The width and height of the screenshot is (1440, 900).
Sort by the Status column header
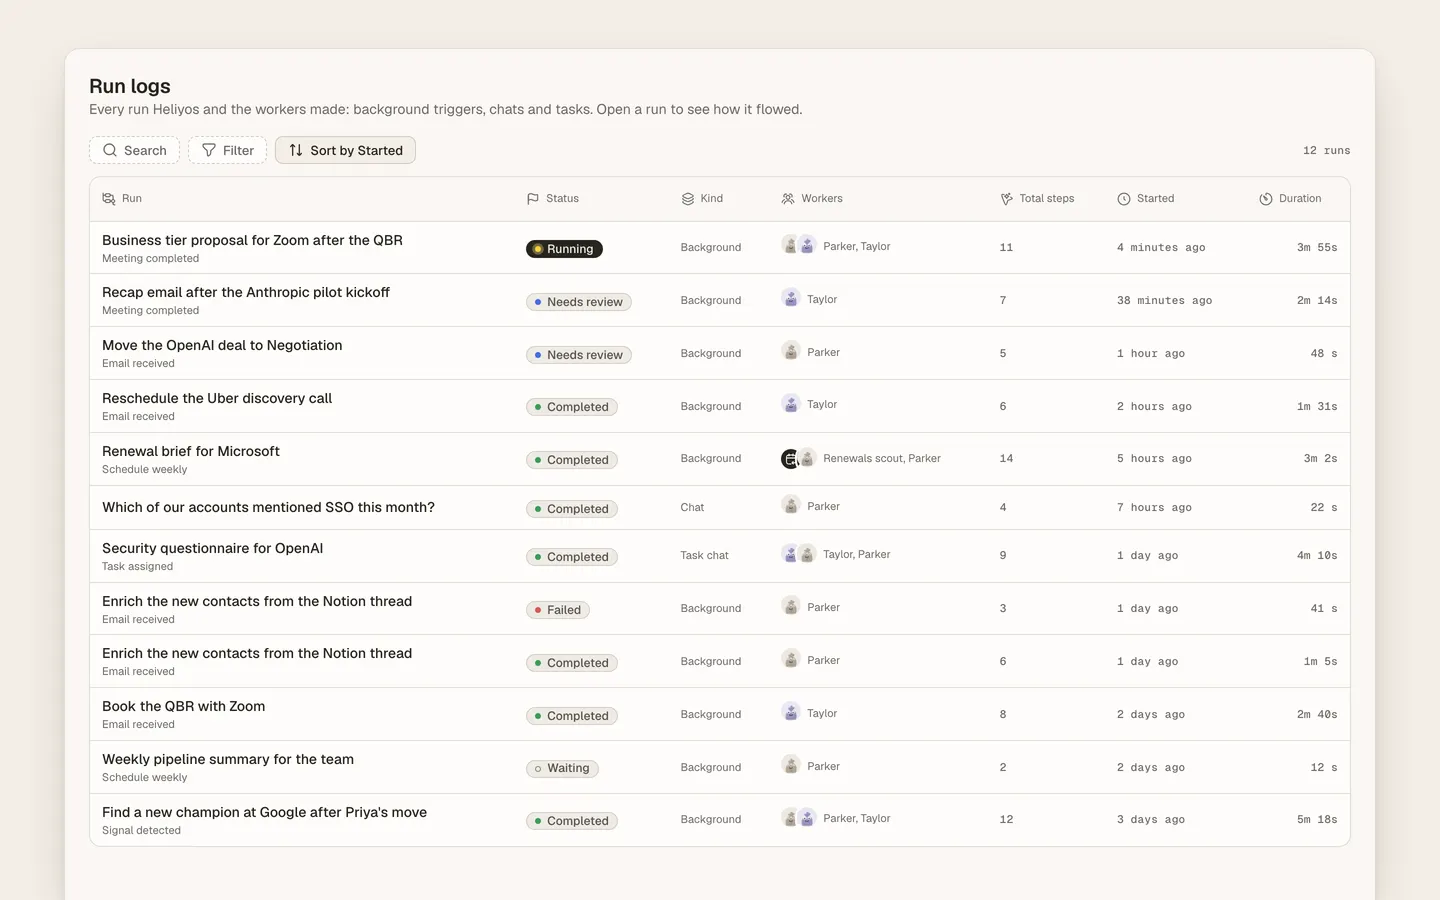click(x=553, y=199)
